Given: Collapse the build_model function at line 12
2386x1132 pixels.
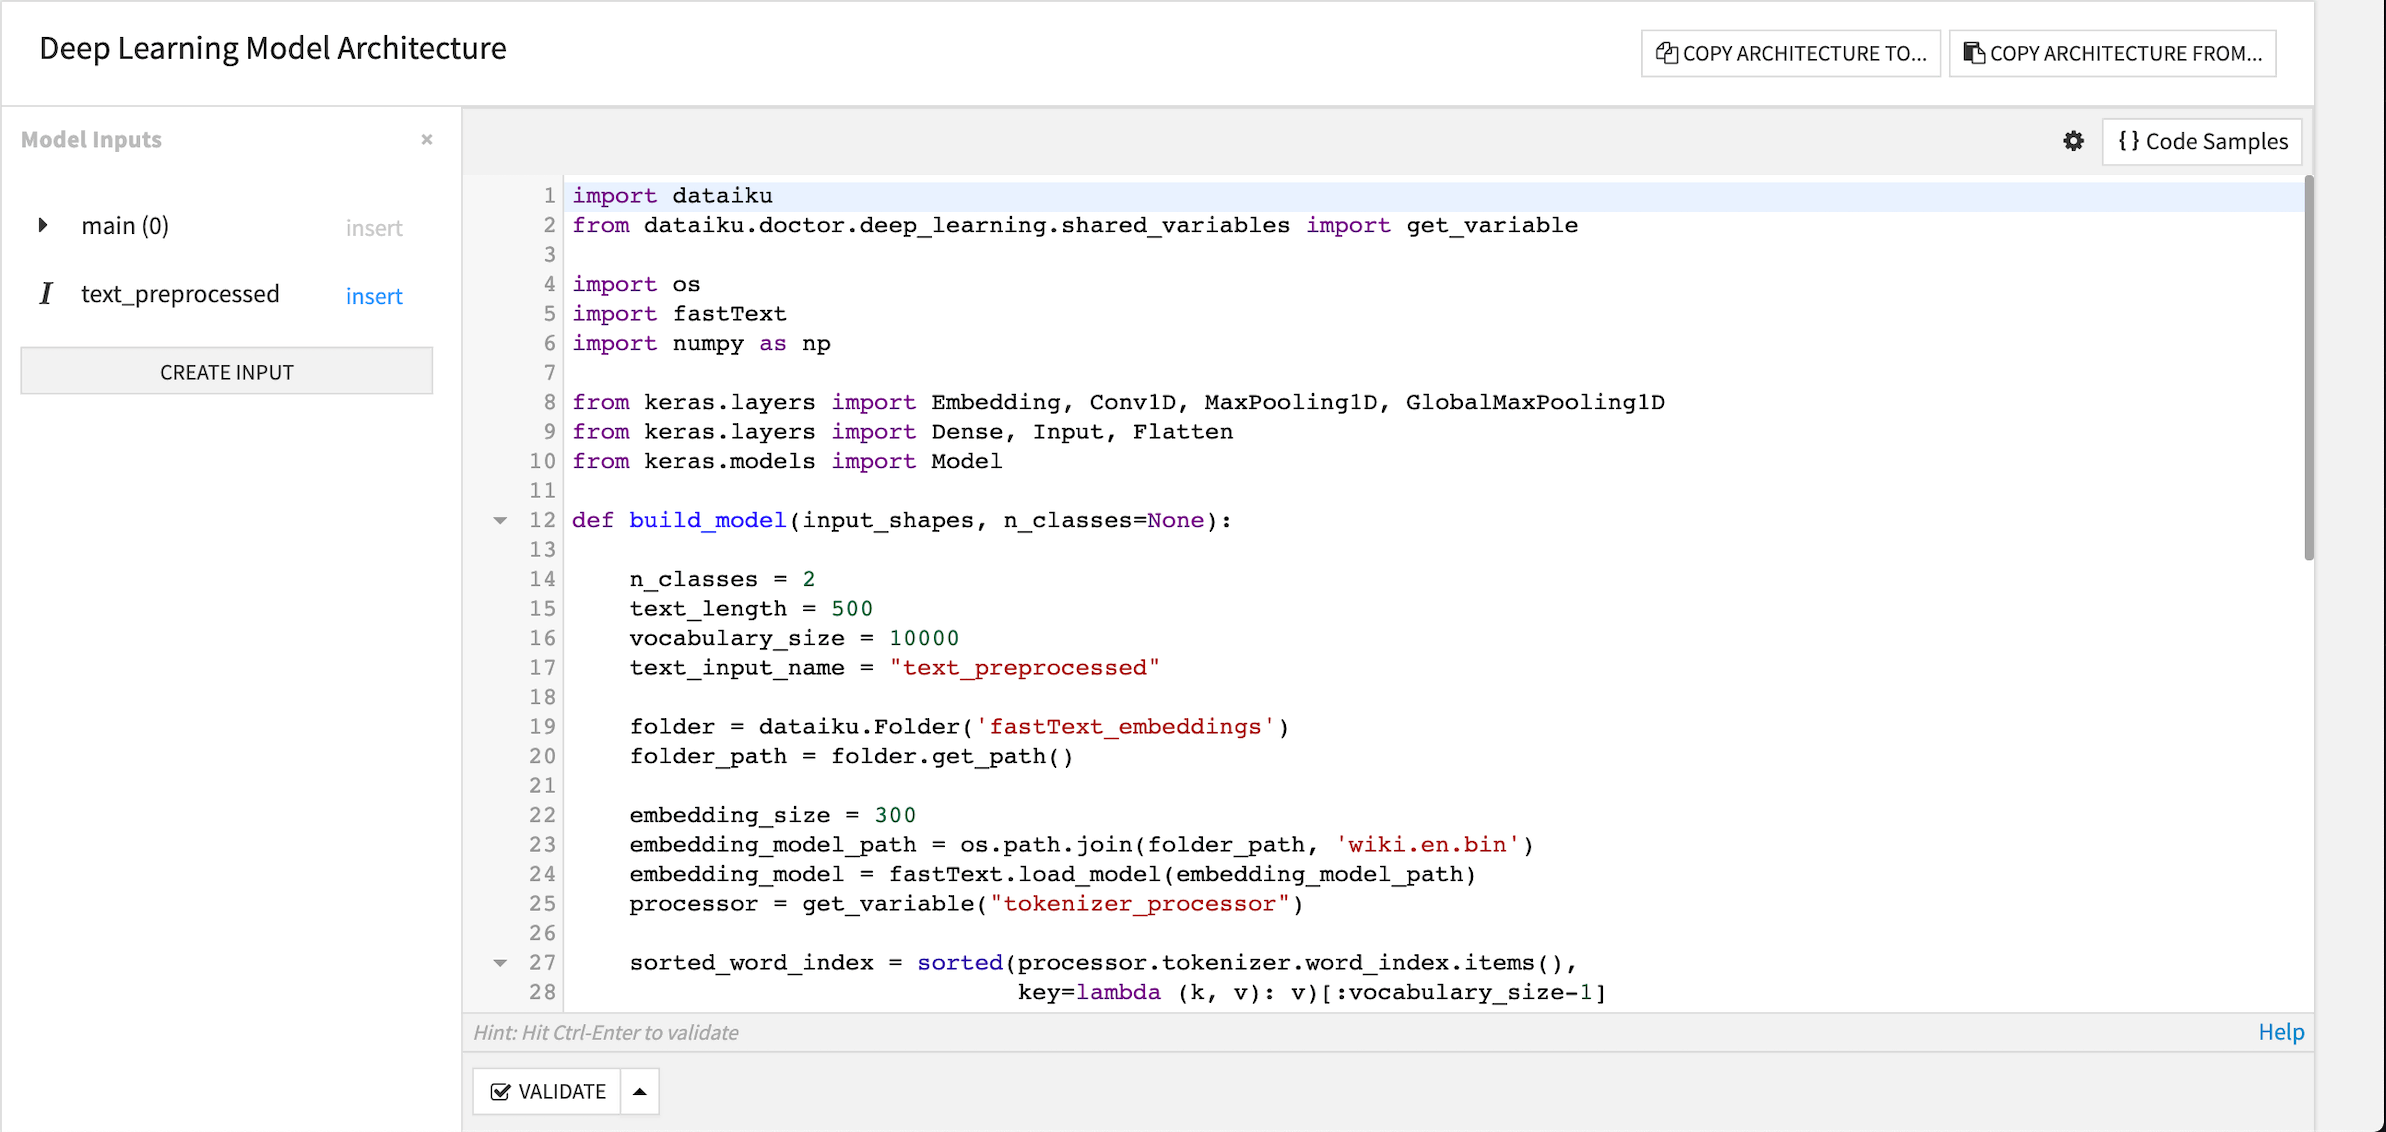Looking at the screenshot, I should [x=500, y=520].
